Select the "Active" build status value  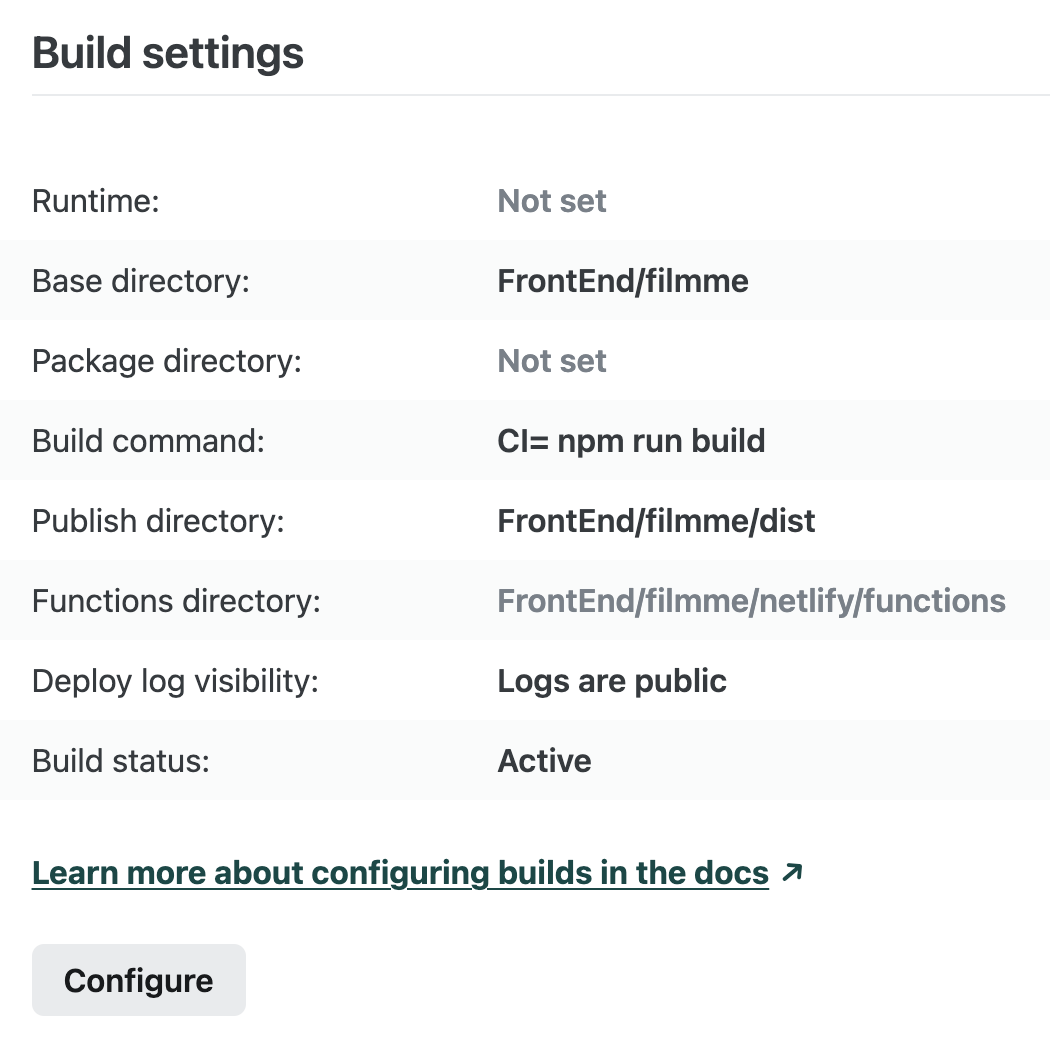click(544, 761)
